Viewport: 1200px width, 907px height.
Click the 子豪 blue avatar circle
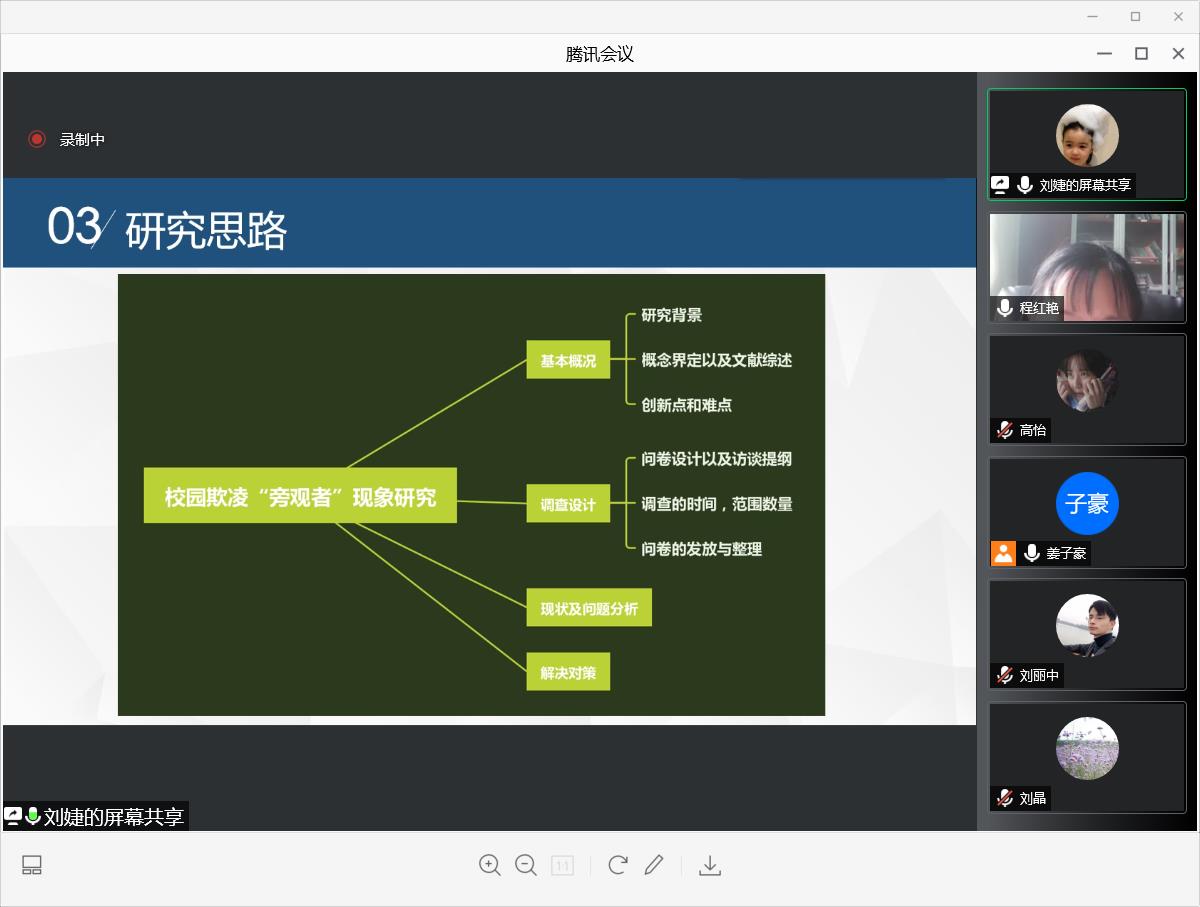coord(1087,503)
